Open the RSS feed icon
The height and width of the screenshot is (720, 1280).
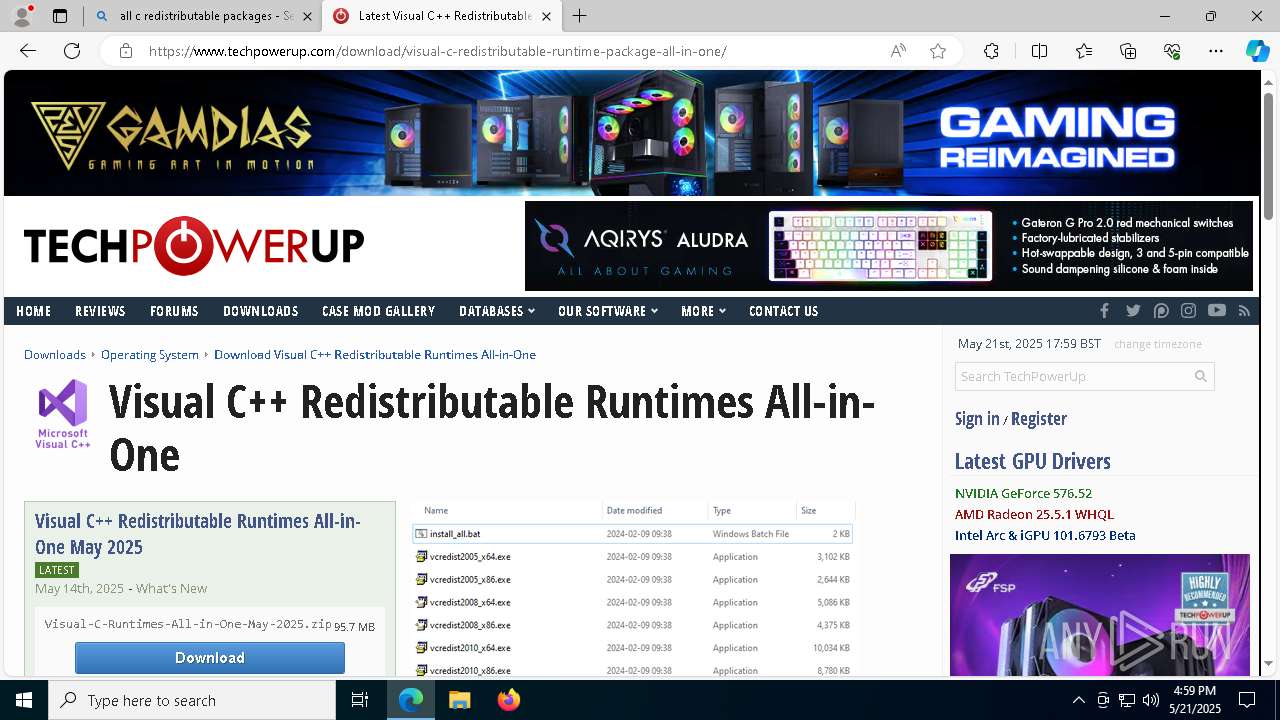coord(1245,311)
